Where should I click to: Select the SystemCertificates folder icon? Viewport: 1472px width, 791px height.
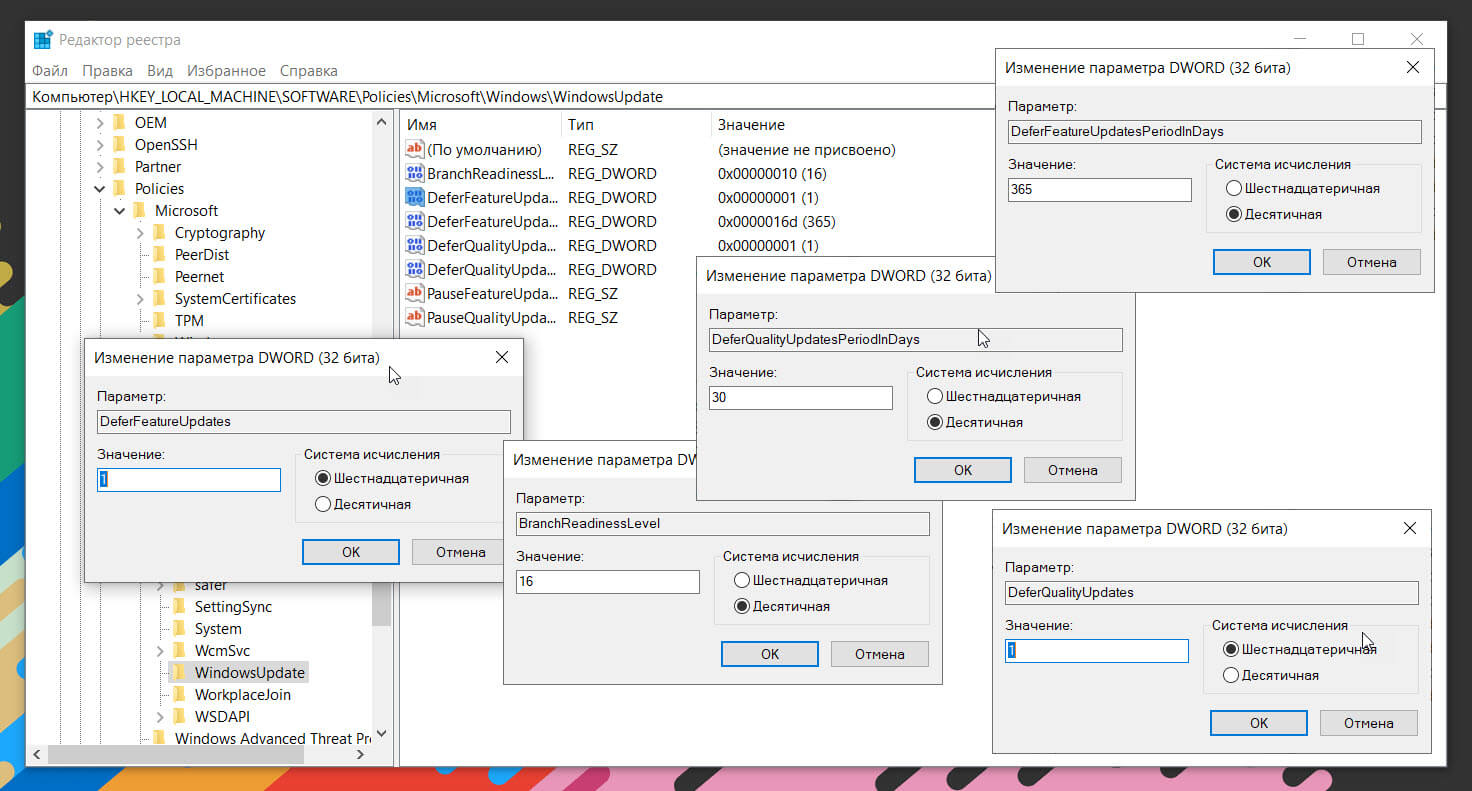pyautogui.click(x=159, y=299)
